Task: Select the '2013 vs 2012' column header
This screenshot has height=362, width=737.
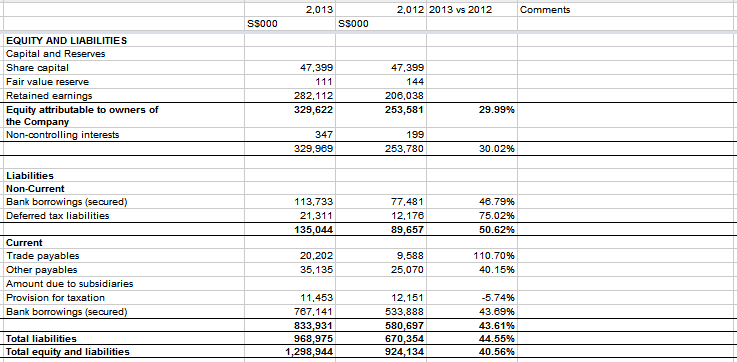Action: [472, 10]
